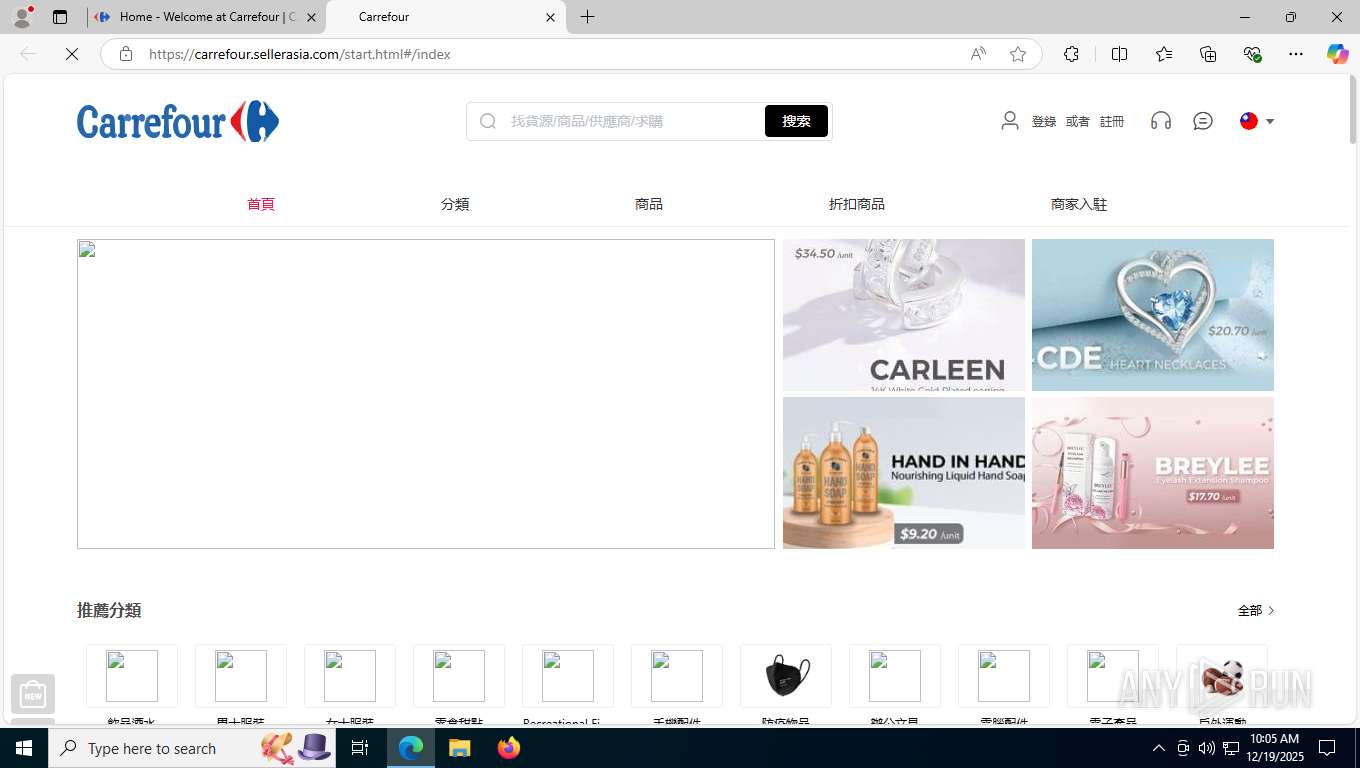This screenshot has height=768, width=1360.
Task: Open the 註冊 register link
Action: point(1112,121)
